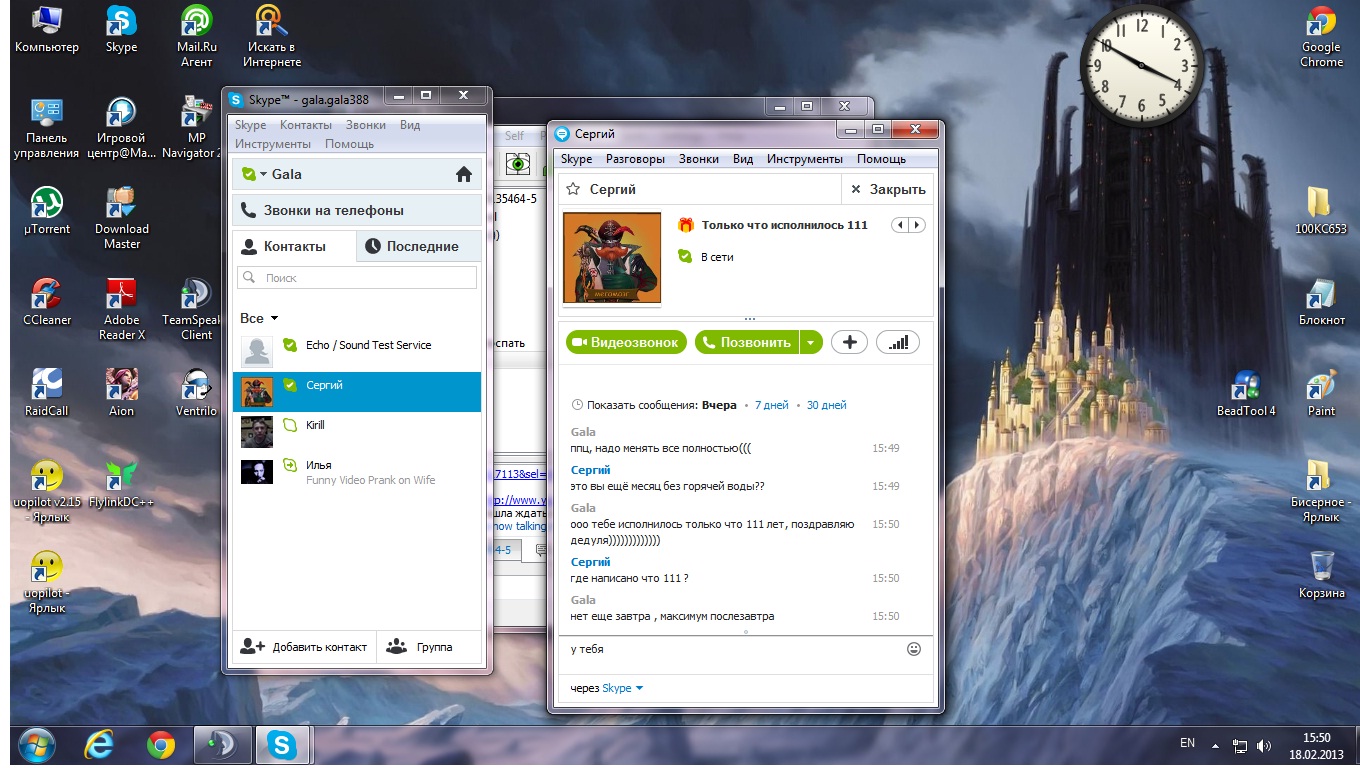This screenshot has height=768, width=1360.
Task: Select the CCleaner desktop shortcut
Action: pyautogui.click(x=46, y=303)
